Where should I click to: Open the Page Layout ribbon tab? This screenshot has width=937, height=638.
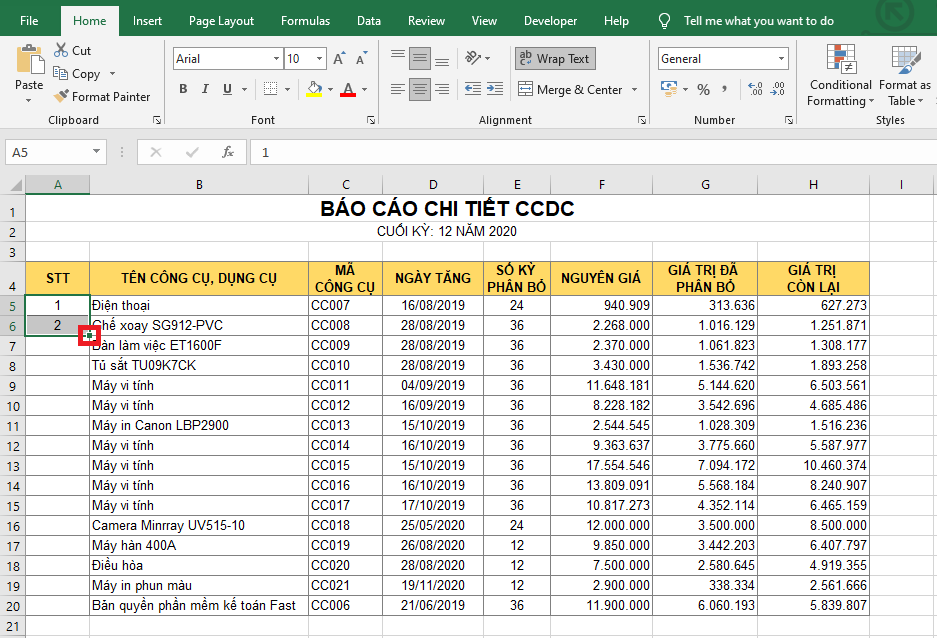pyautogui.click(x=221, y=21)
